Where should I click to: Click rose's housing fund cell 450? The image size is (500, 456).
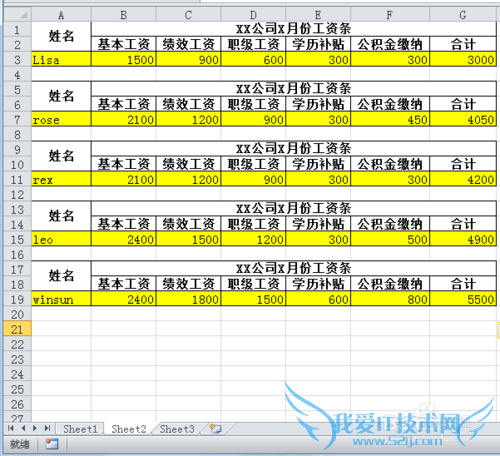(390, 120)
